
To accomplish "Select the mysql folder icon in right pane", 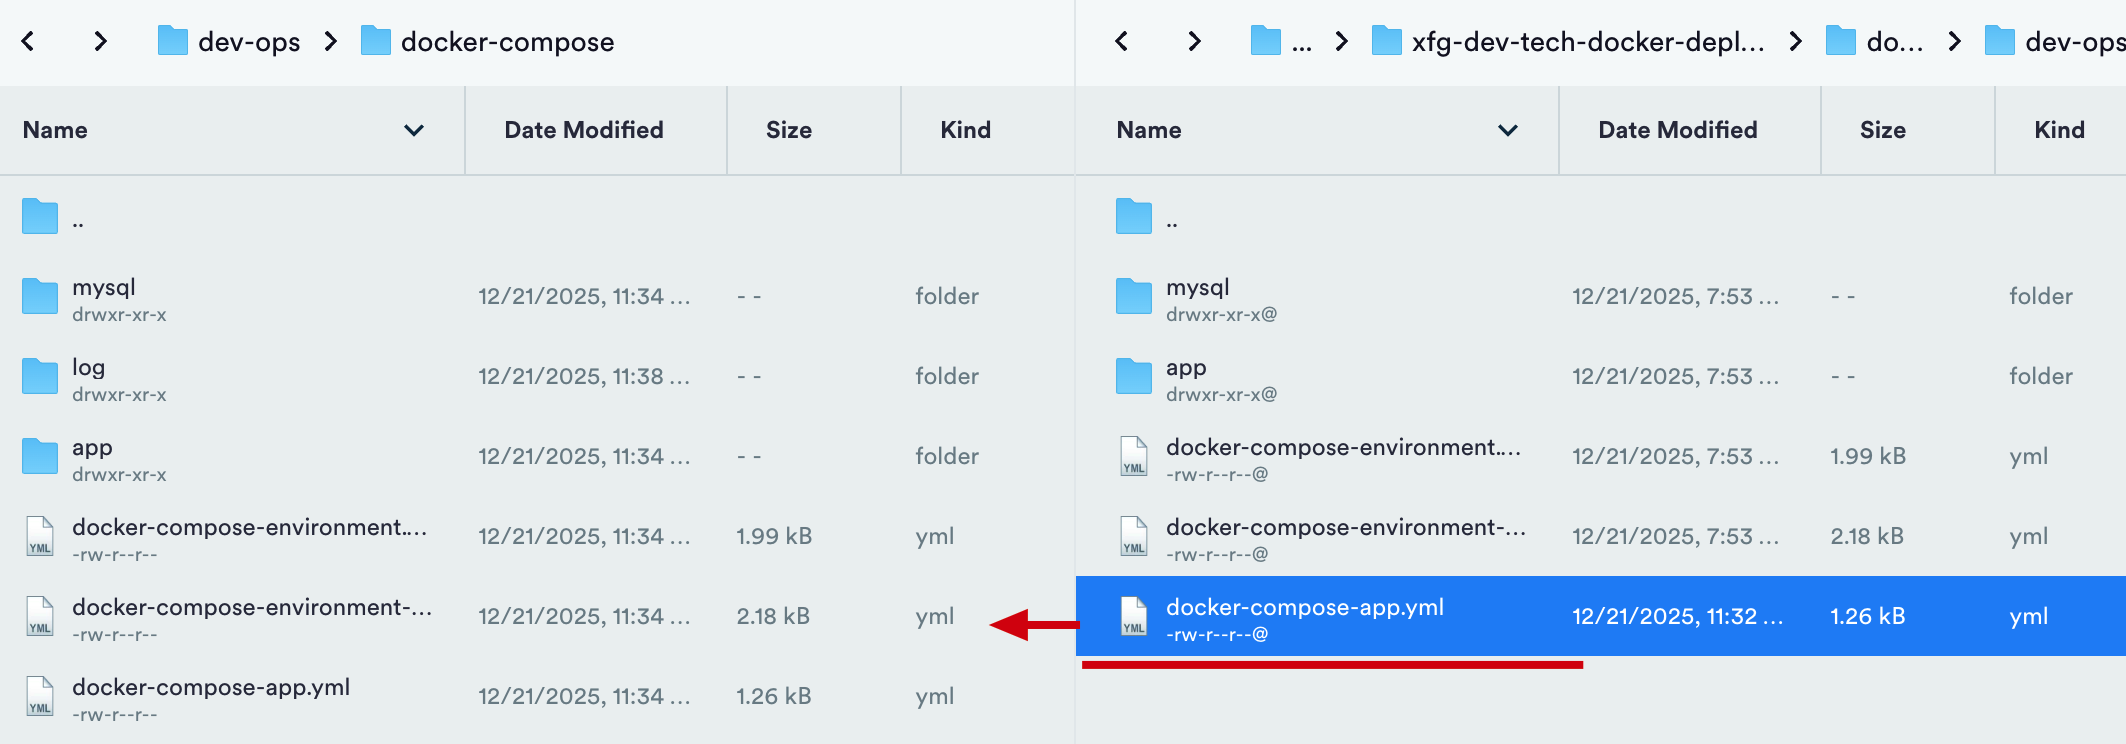I will (1134, 296).
